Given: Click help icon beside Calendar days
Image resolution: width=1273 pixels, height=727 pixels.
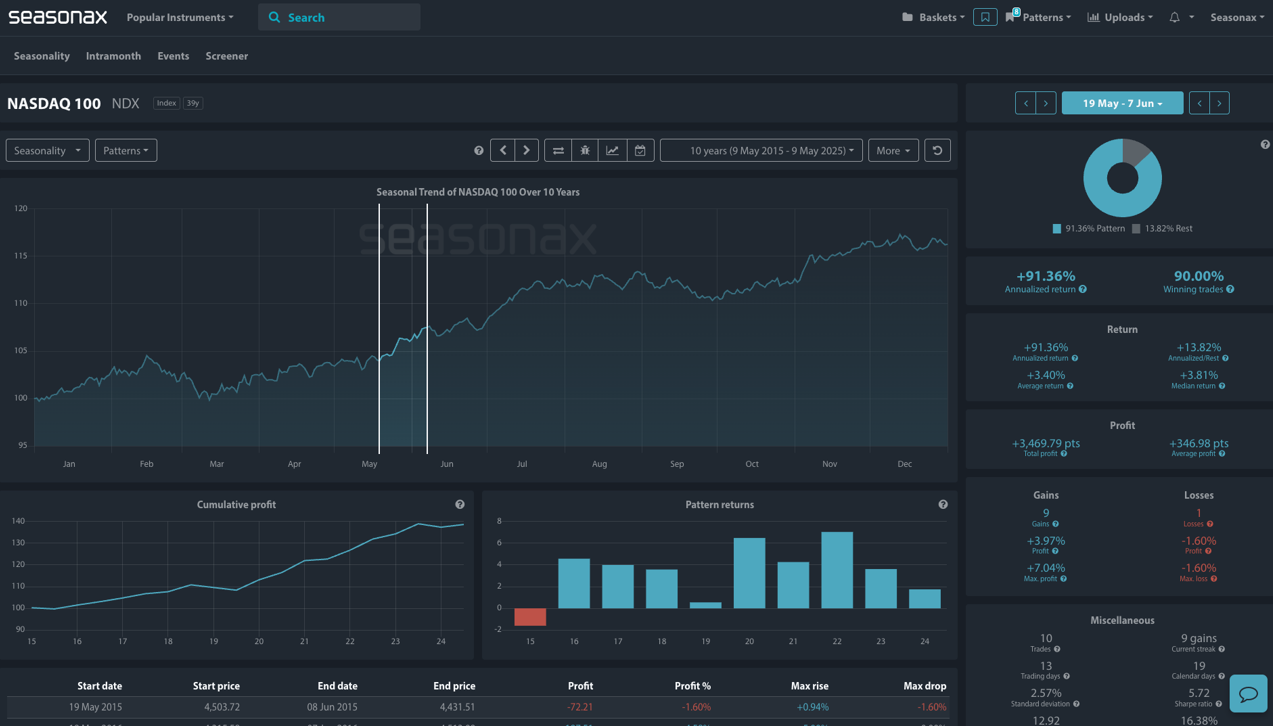Looking at the screenshot, I should [1222, 677].
